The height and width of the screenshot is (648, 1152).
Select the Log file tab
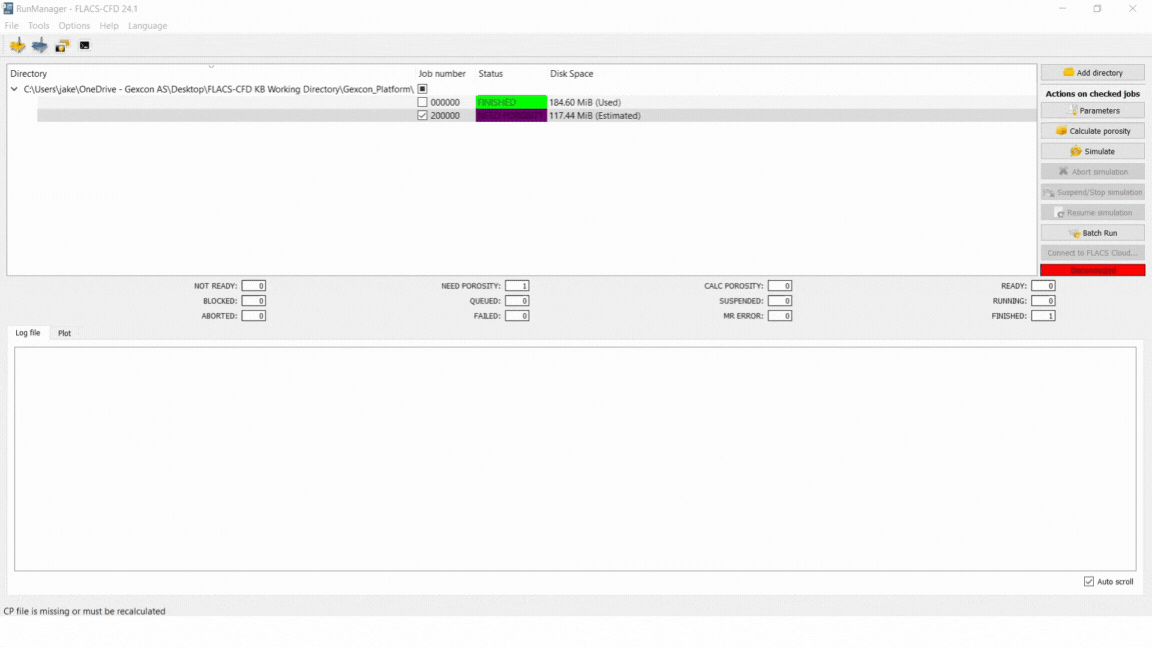pos(28,333)
